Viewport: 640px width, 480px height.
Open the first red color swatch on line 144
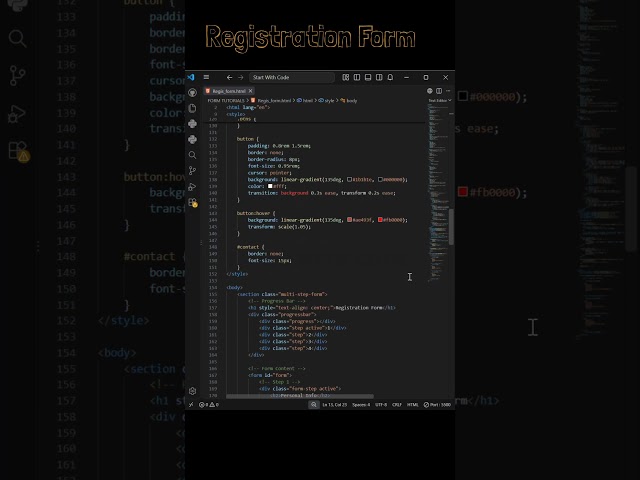[x=349, y=220]
